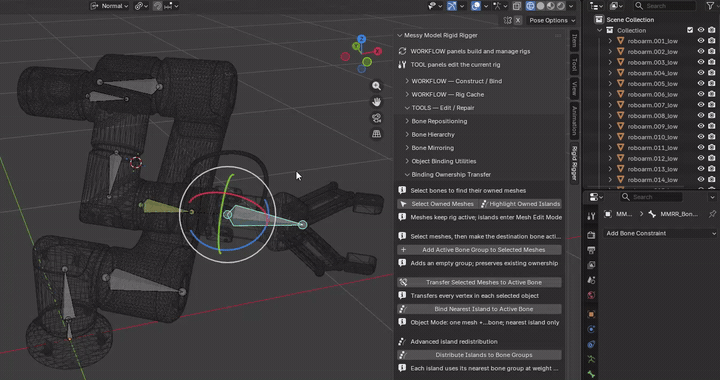
Task: Open the Pose Options dropdown
Action: (551, 20)
